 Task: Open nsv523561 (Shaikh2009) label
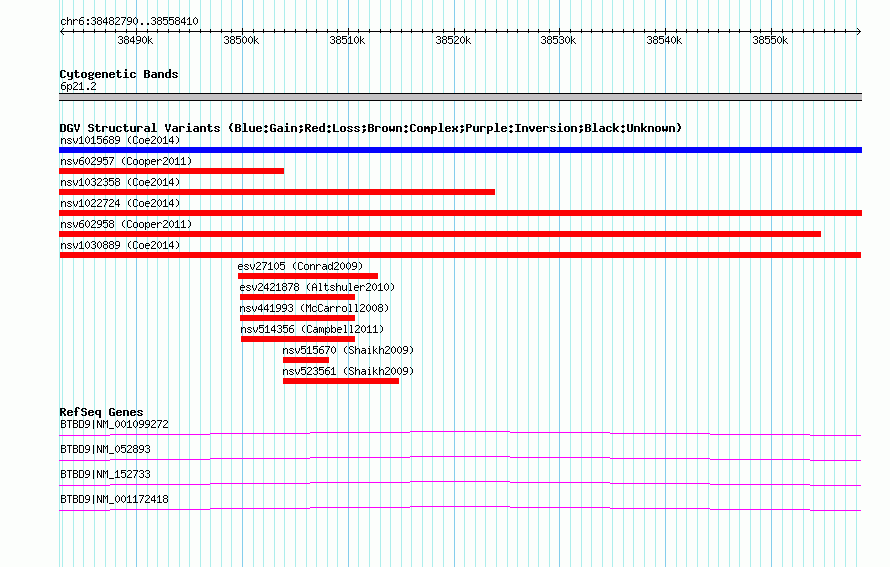pos(349,371)
